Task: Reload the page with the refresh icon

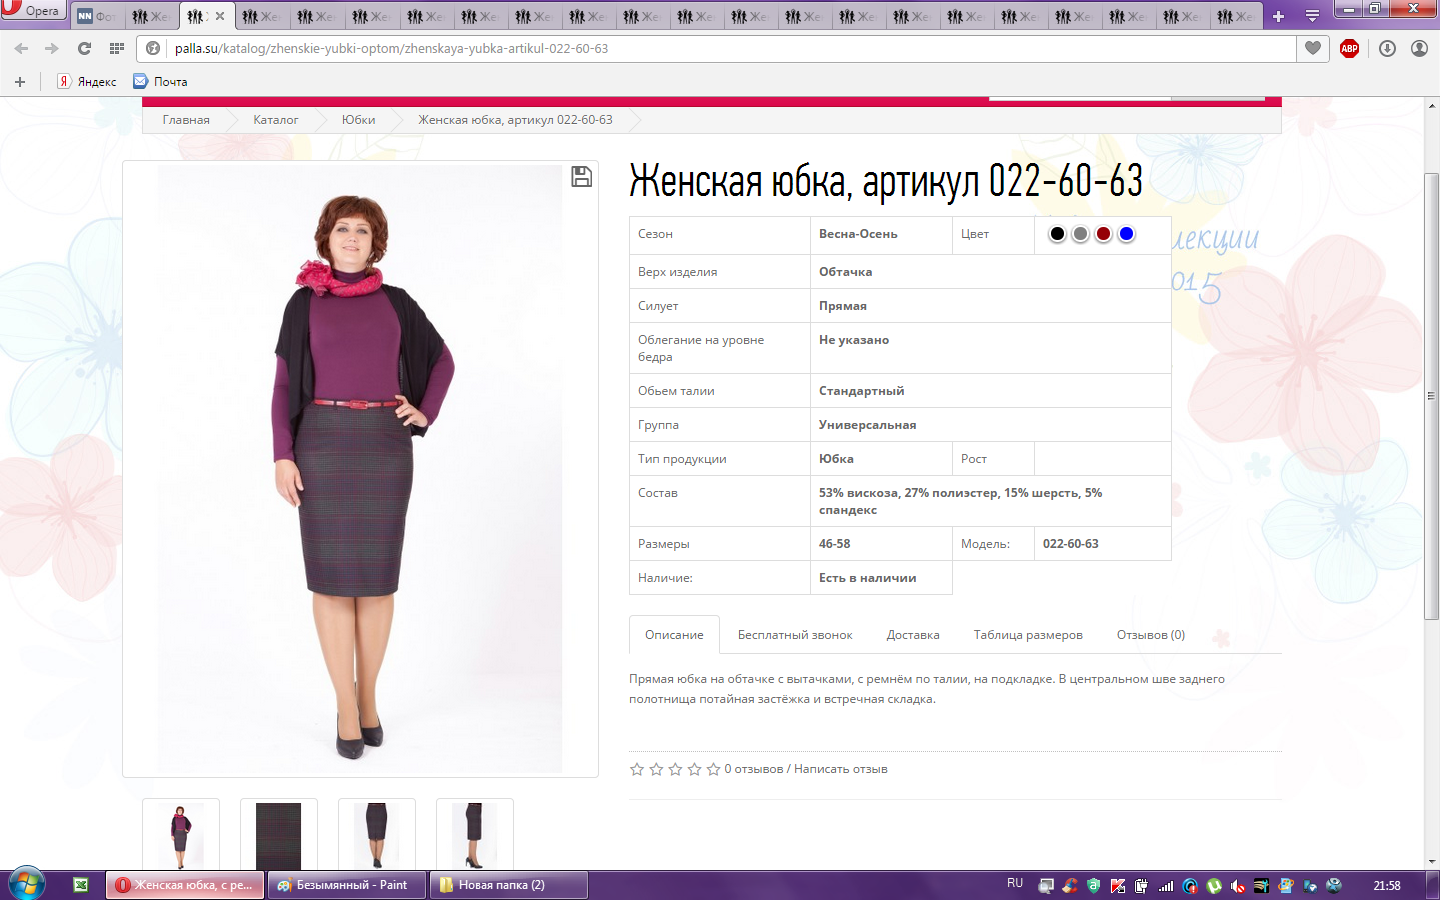Action: pyautogui.click(x=85, y=48)
